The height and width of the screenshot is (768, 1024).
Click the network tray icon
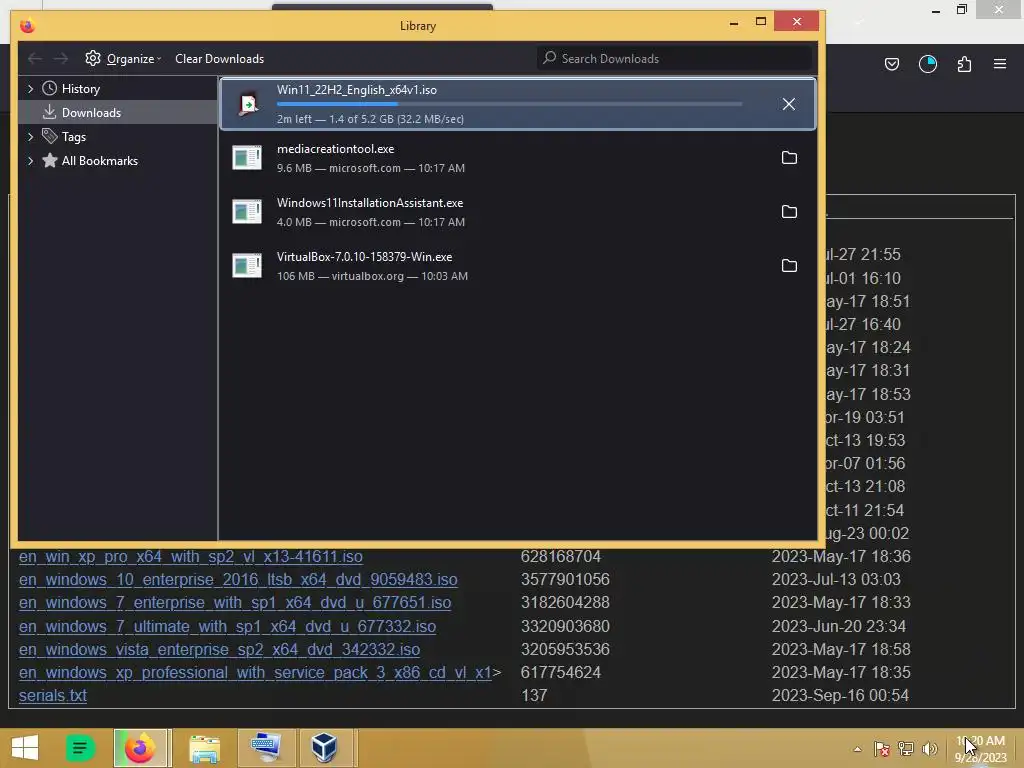pos(906,749)
